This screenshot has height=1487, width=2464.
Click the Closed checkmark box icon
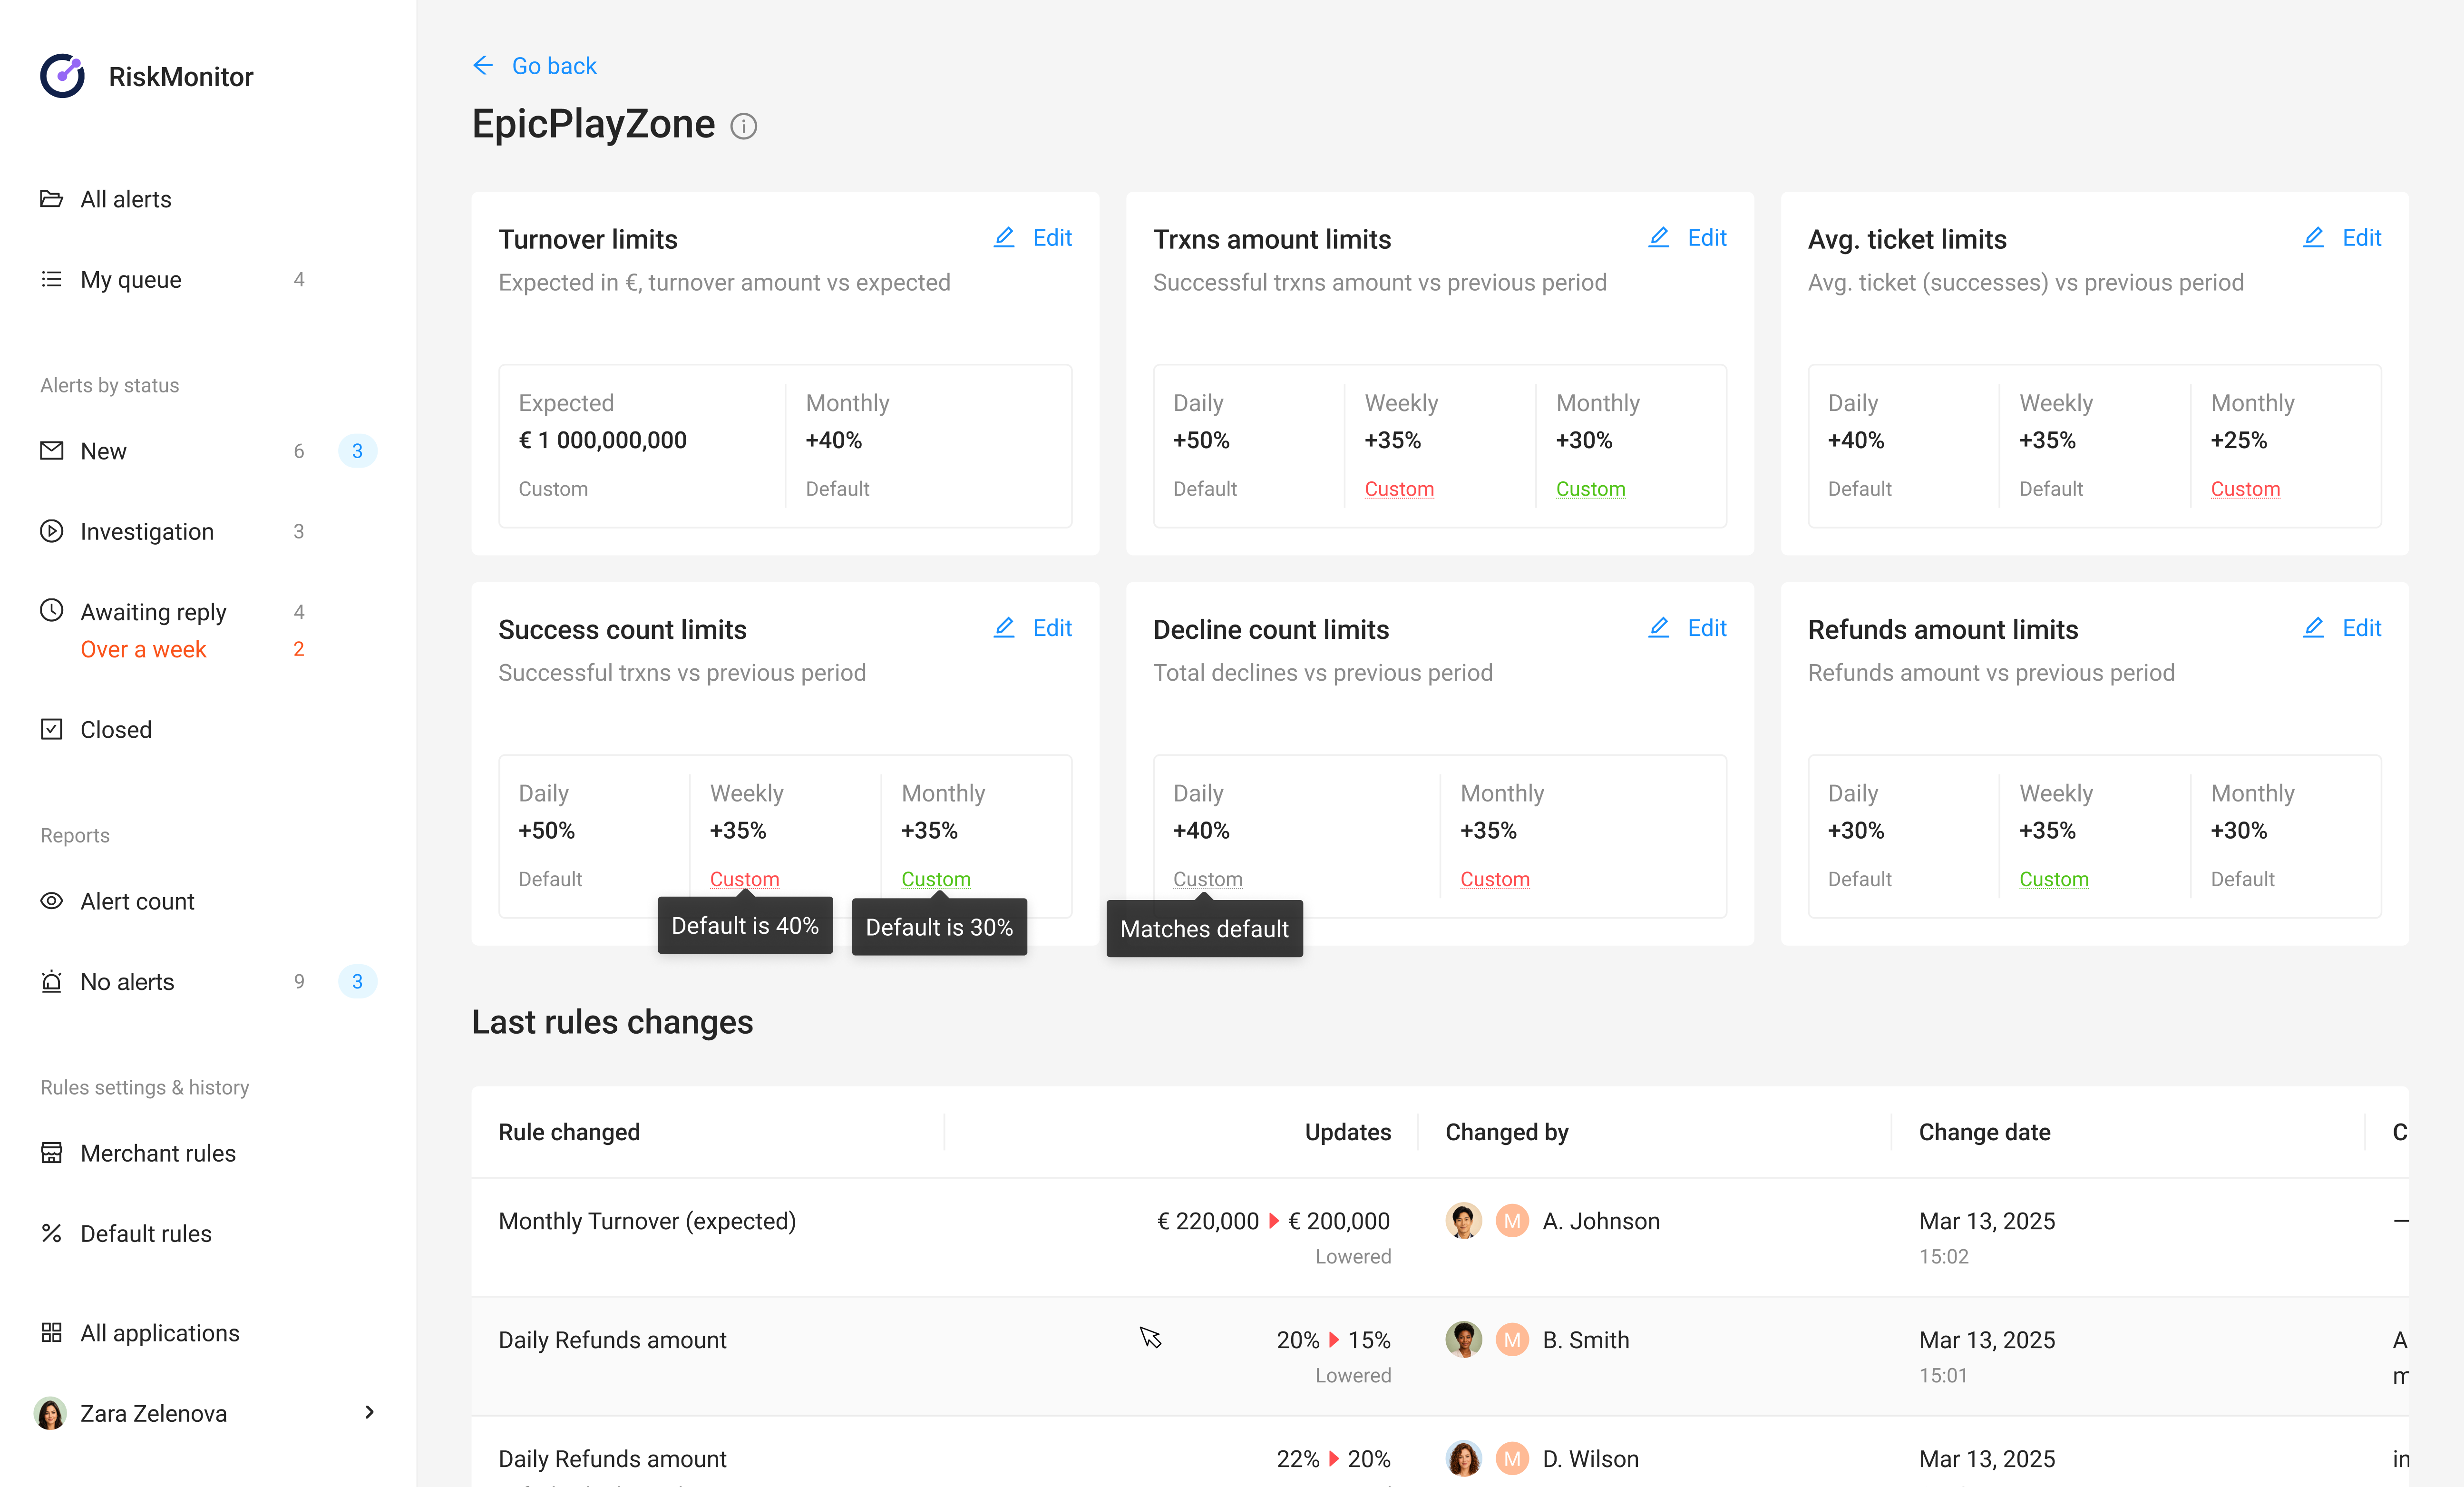tap(51, 729)
